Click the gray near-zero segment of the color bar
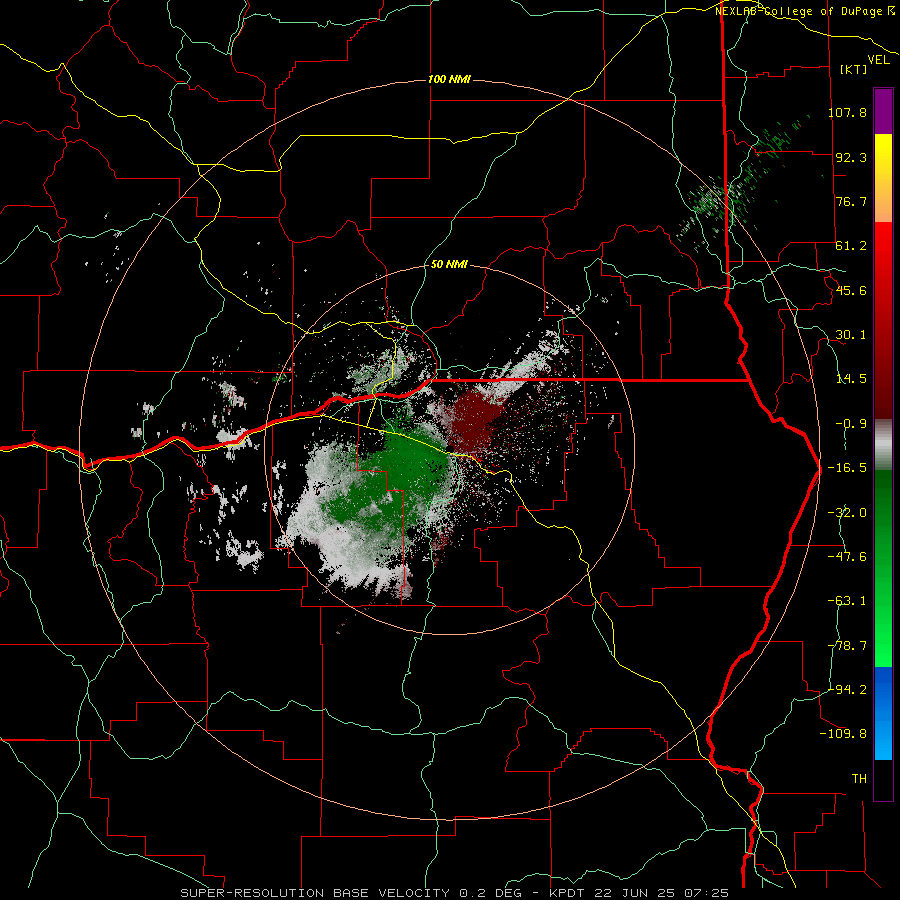This screenshot has width=900, height=900. (883, 445)
